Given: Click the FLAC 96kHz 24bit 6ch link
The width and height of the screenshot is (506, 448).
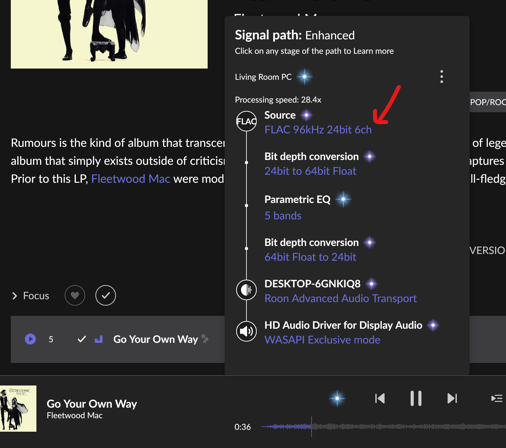Looking at the screenshot, I should pyautogui.click(x=318, y=130).
